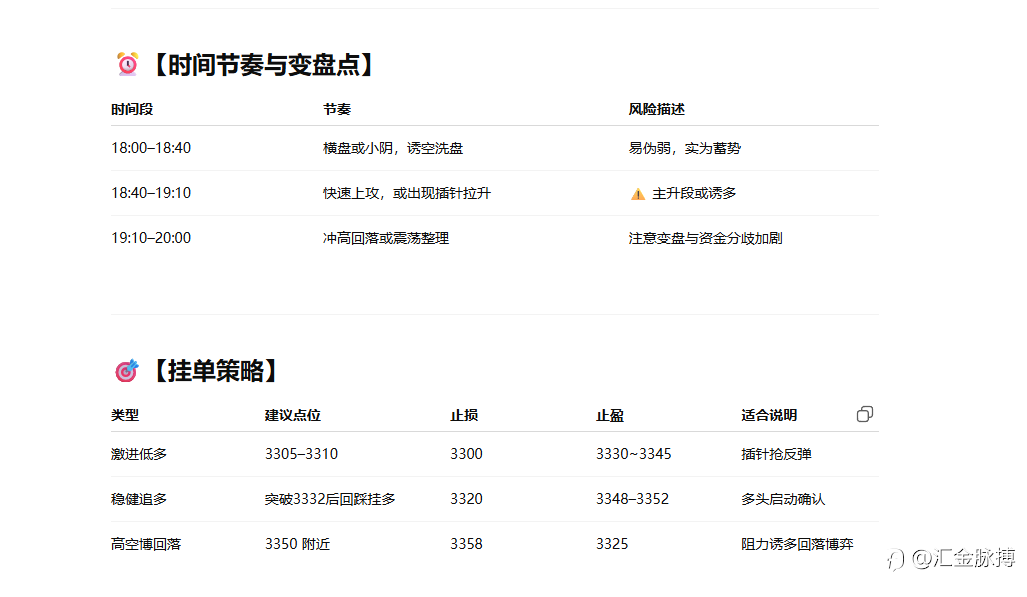Click the copy table icon beside 适合说明
This screenshot has height=597, width=1027.
click(865, 414)
